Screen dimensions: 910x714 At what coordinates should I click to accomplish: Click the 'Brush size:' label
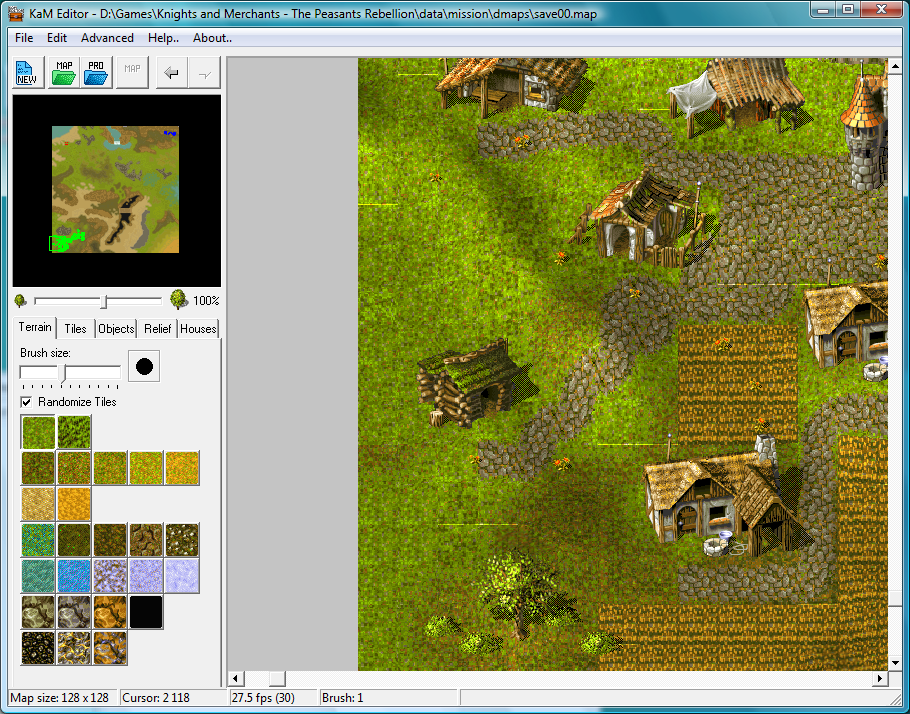point(45,353)
